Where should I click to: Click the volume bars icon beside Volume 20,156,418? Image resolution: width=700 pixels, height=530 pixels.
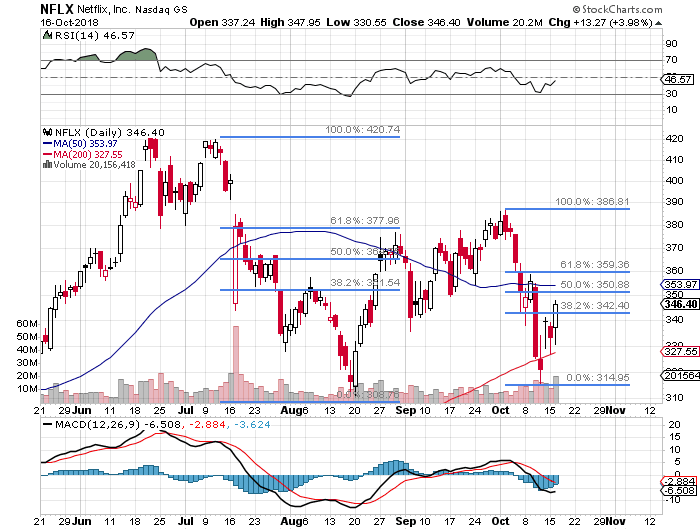(x=47, y=164)
